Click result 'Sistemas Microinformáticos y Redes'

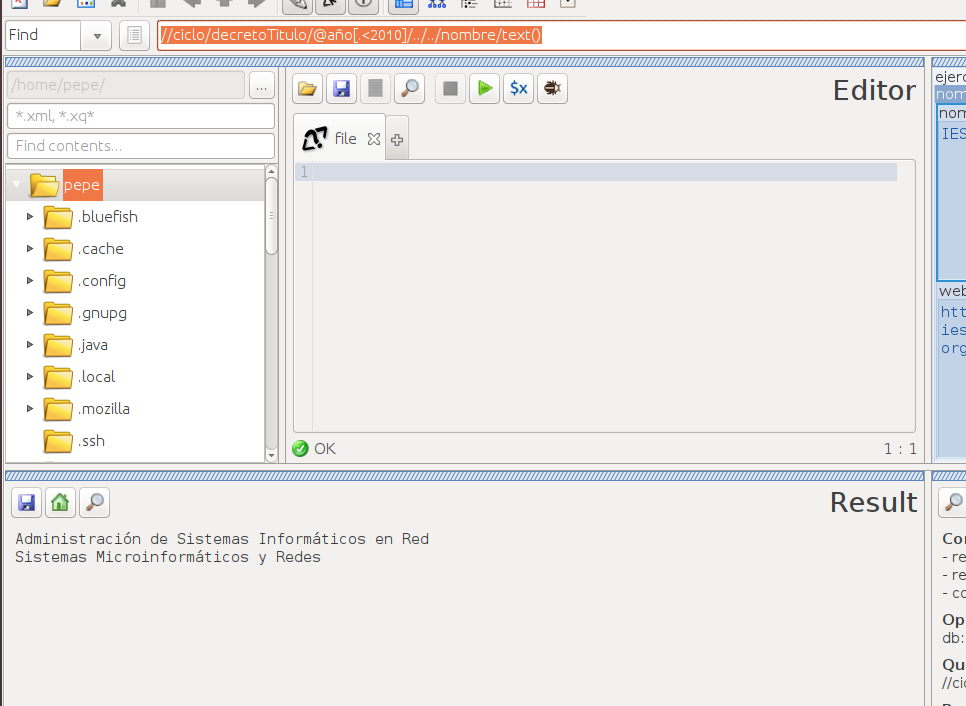(168, 557)
